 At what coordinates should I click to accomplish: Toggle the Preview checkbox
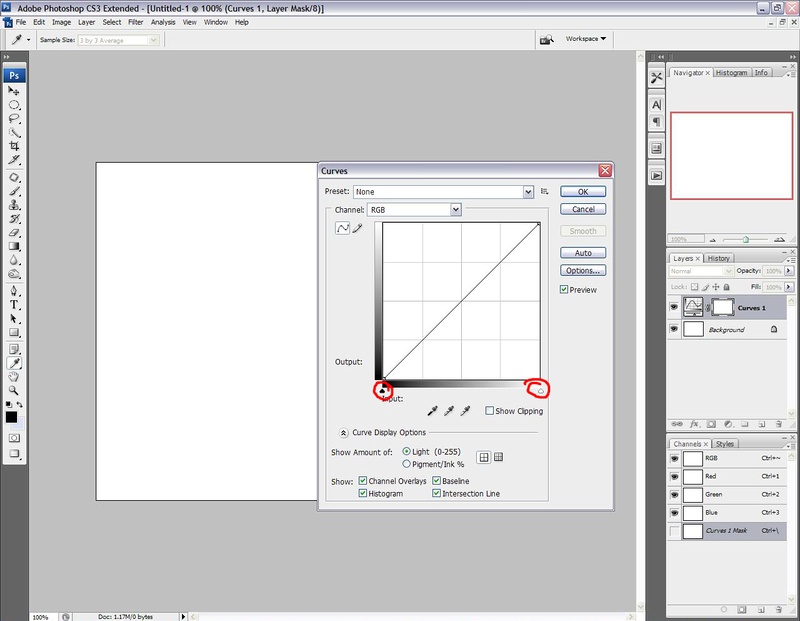coord(564,289)
